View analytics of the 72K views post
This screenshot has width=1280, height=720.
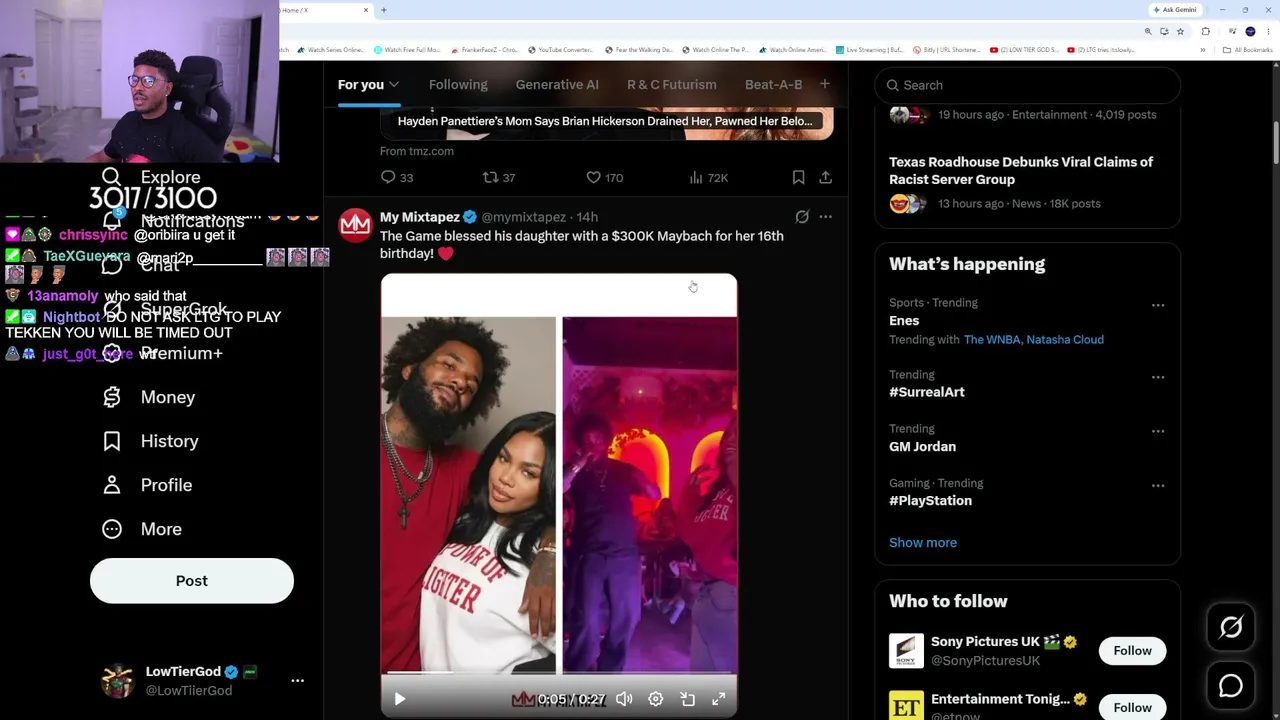(x=708, y=177)
